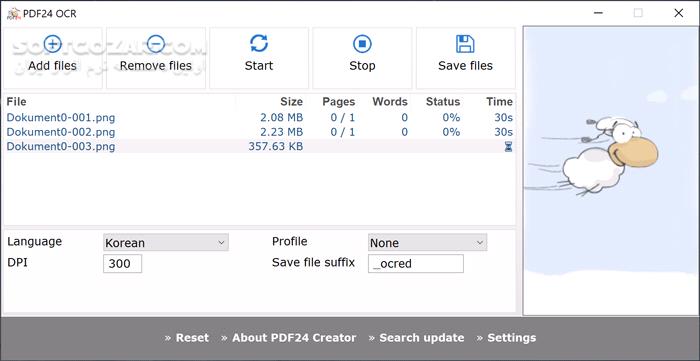Viewport: 700px width, 361px height.
Task: Click the Add files plus icon
Action: tap(53, 44)
